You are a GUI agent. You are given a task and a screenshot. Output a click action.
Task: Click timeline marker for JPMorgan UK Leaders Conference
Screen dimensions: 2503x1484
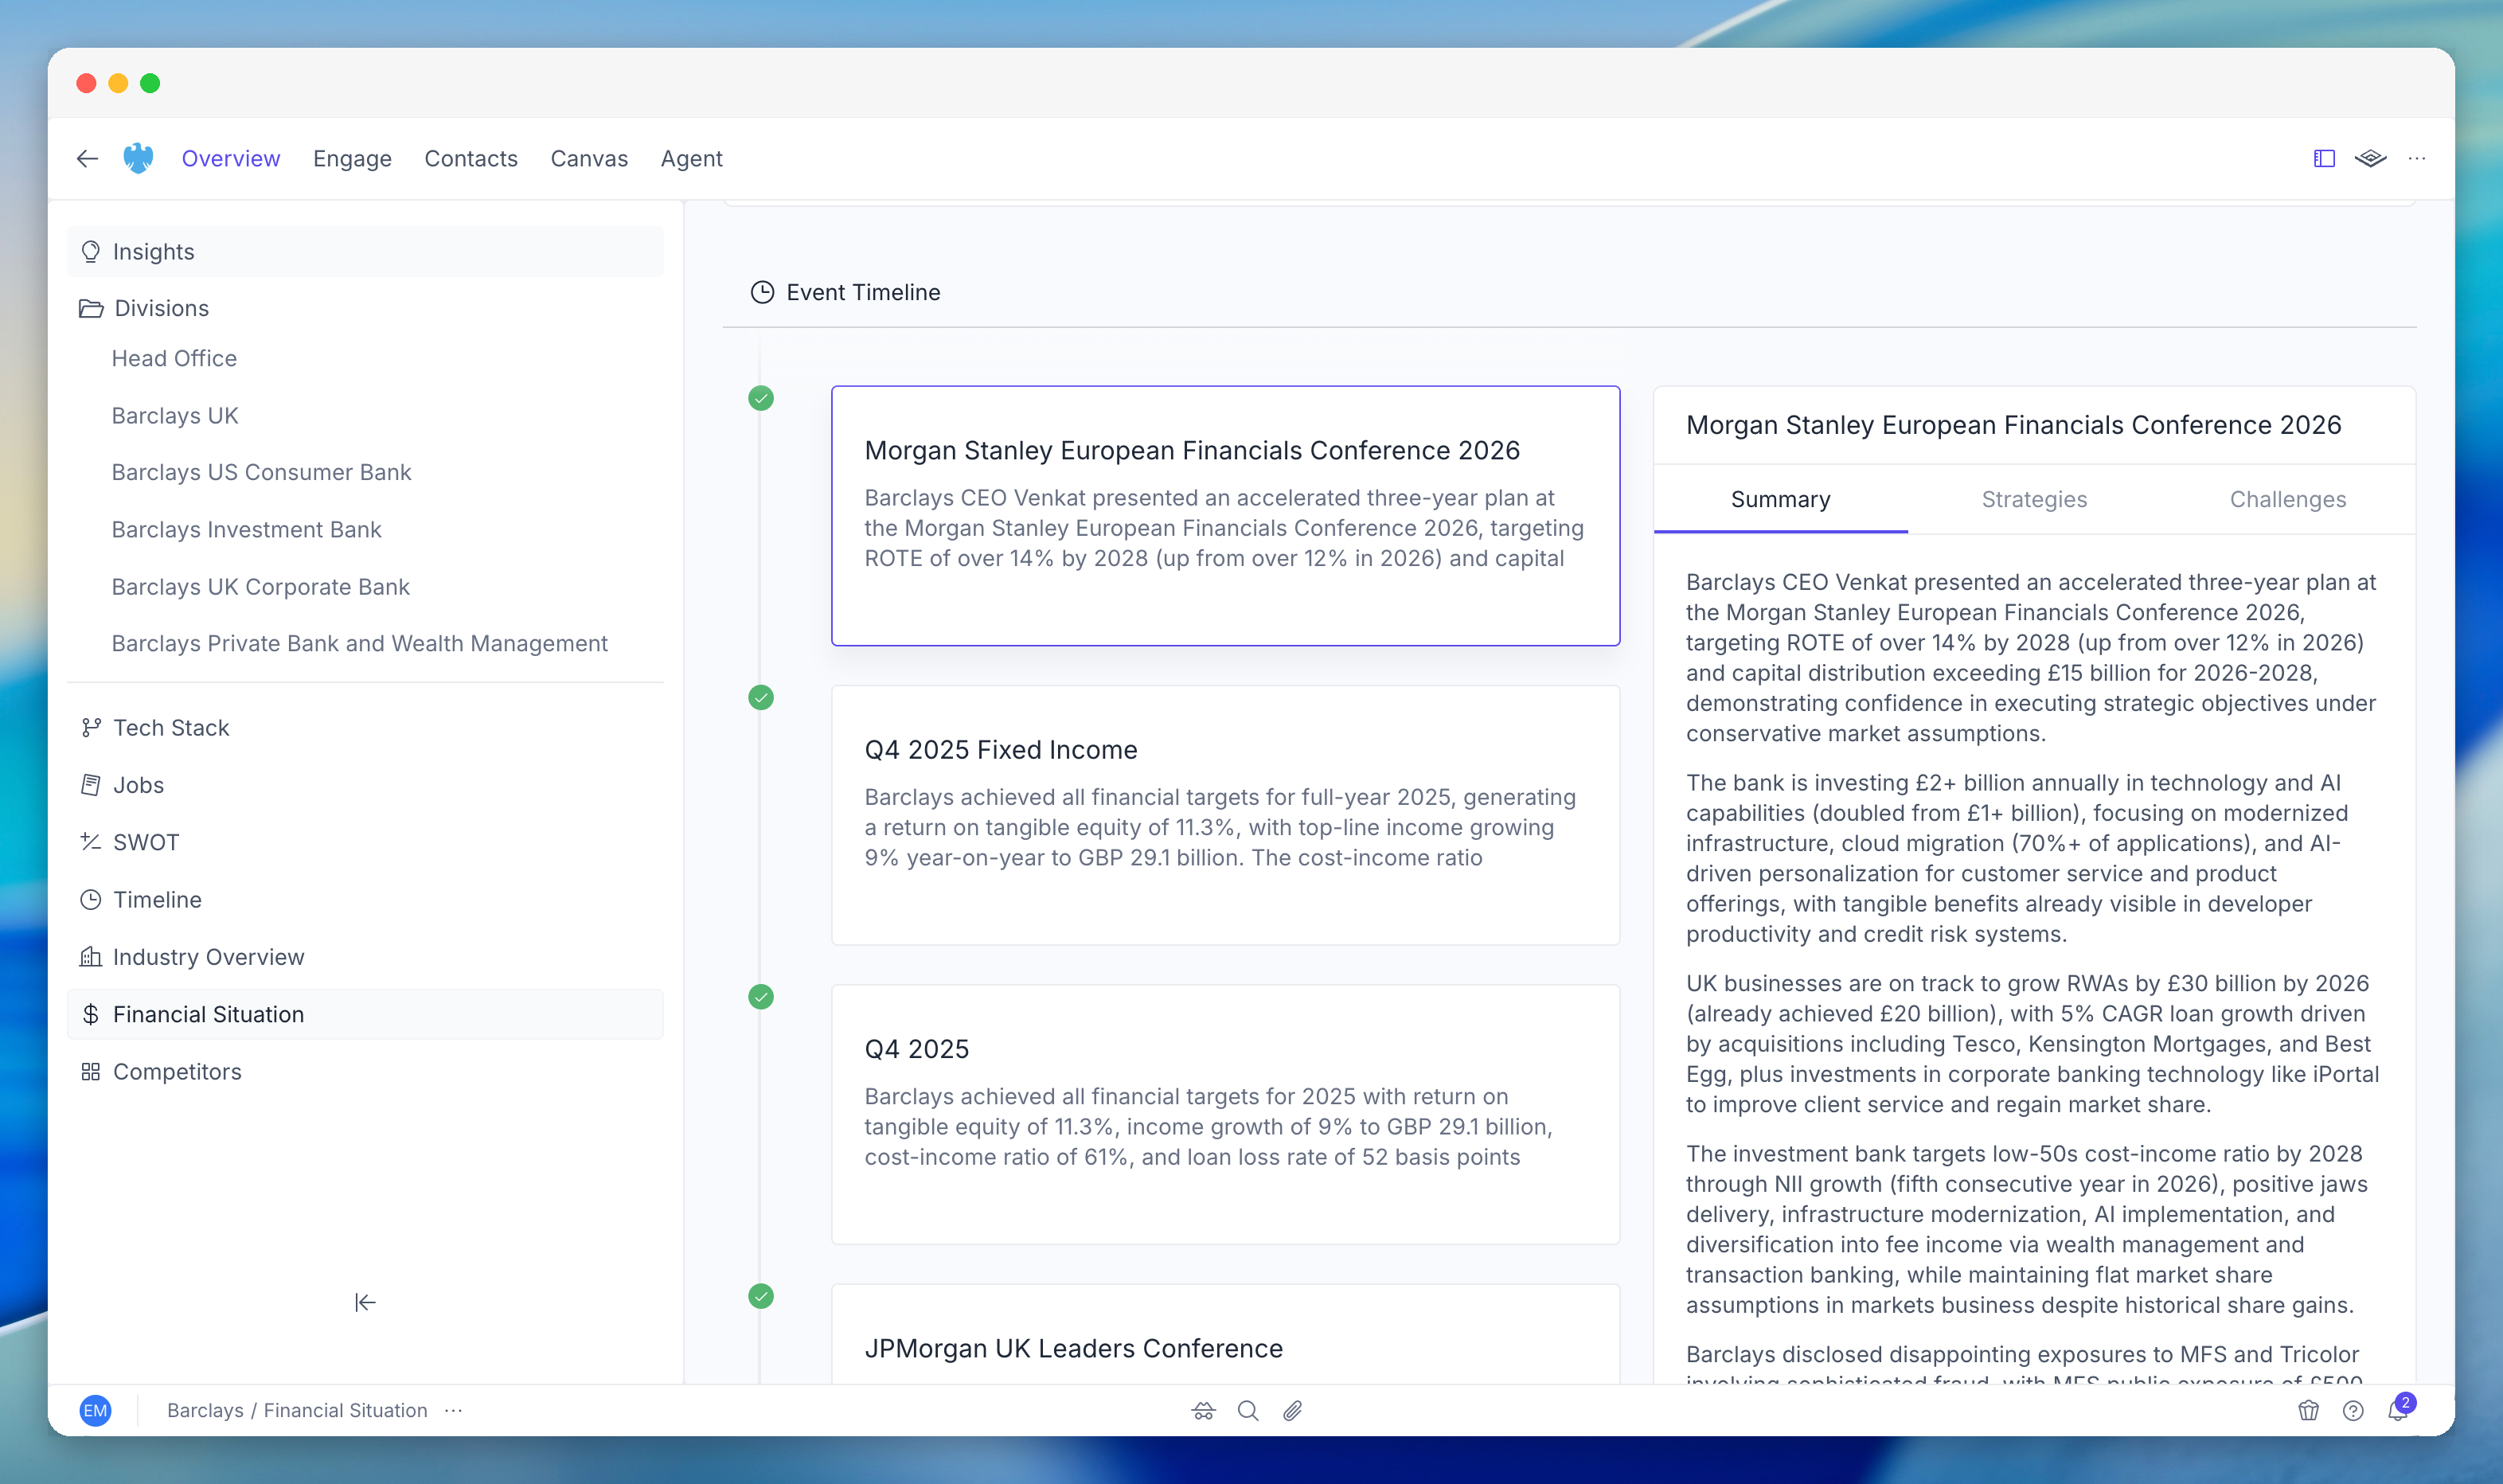click(x=761, y=1296)
